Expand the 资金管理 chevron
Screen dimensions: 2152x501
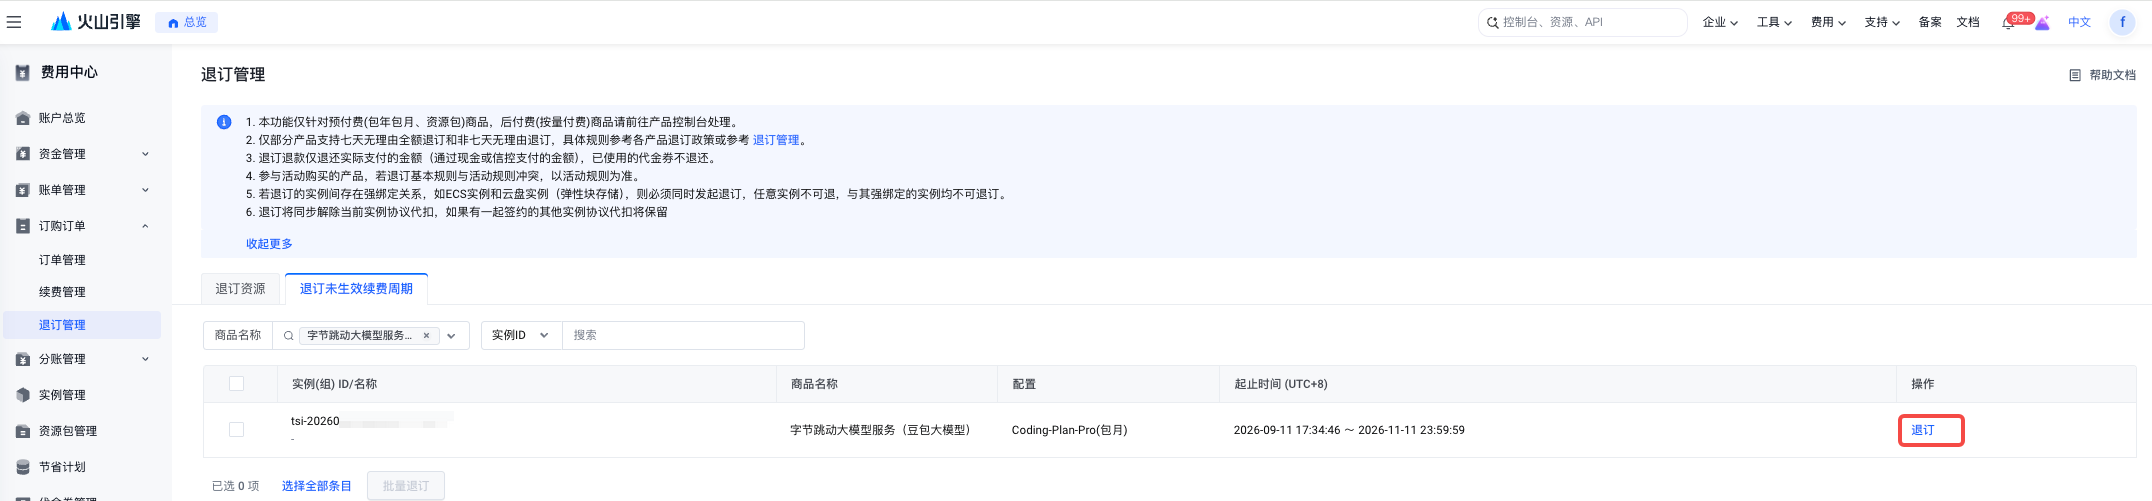coord(145,154)
